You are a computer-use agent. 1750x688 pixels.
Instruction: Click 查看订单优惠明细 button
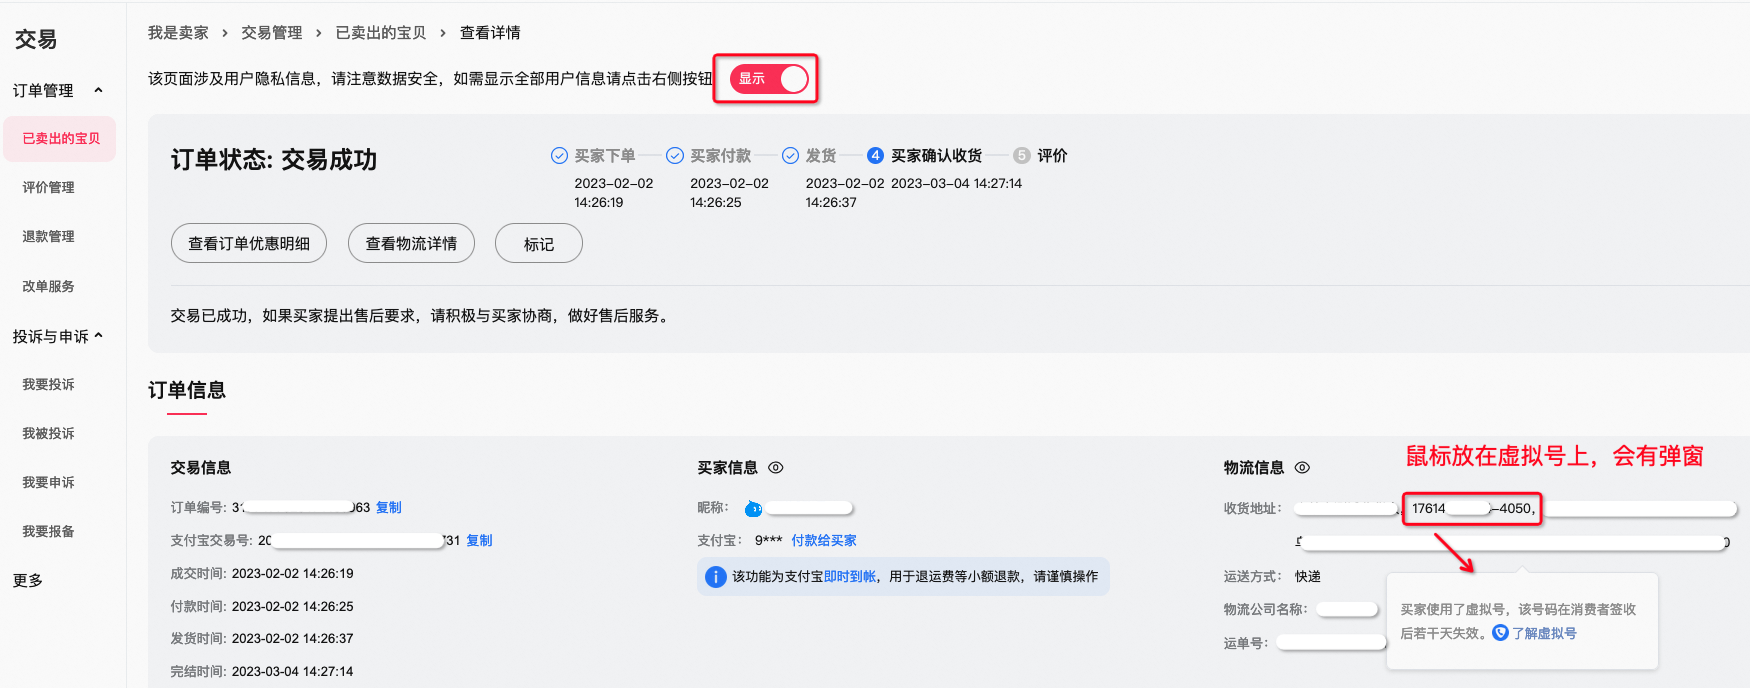(x=249, y=243)
